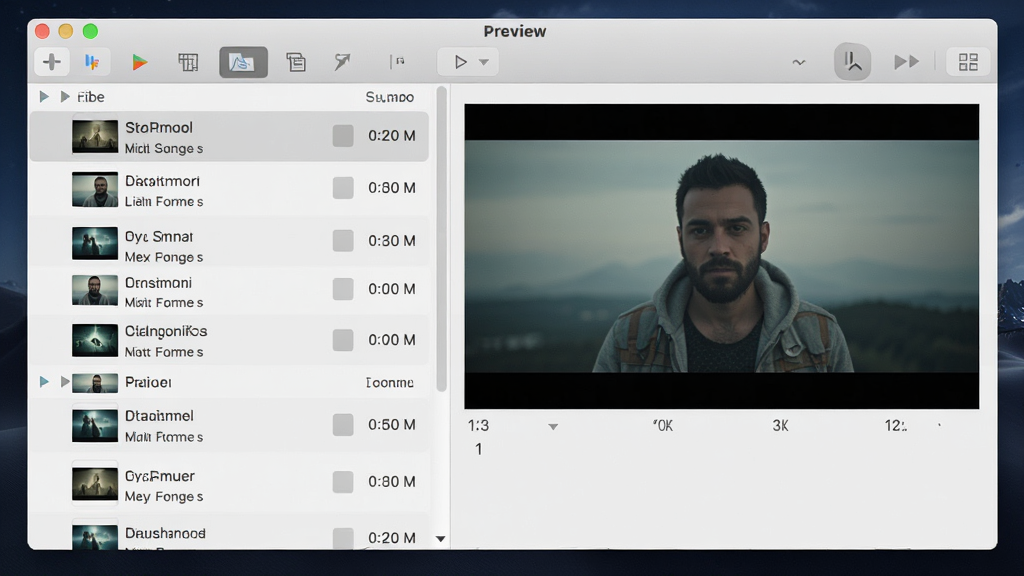Check the box in Daushanood row
Image resolution: width=1024 pixels, height=576 pixels.
point(343,538)
